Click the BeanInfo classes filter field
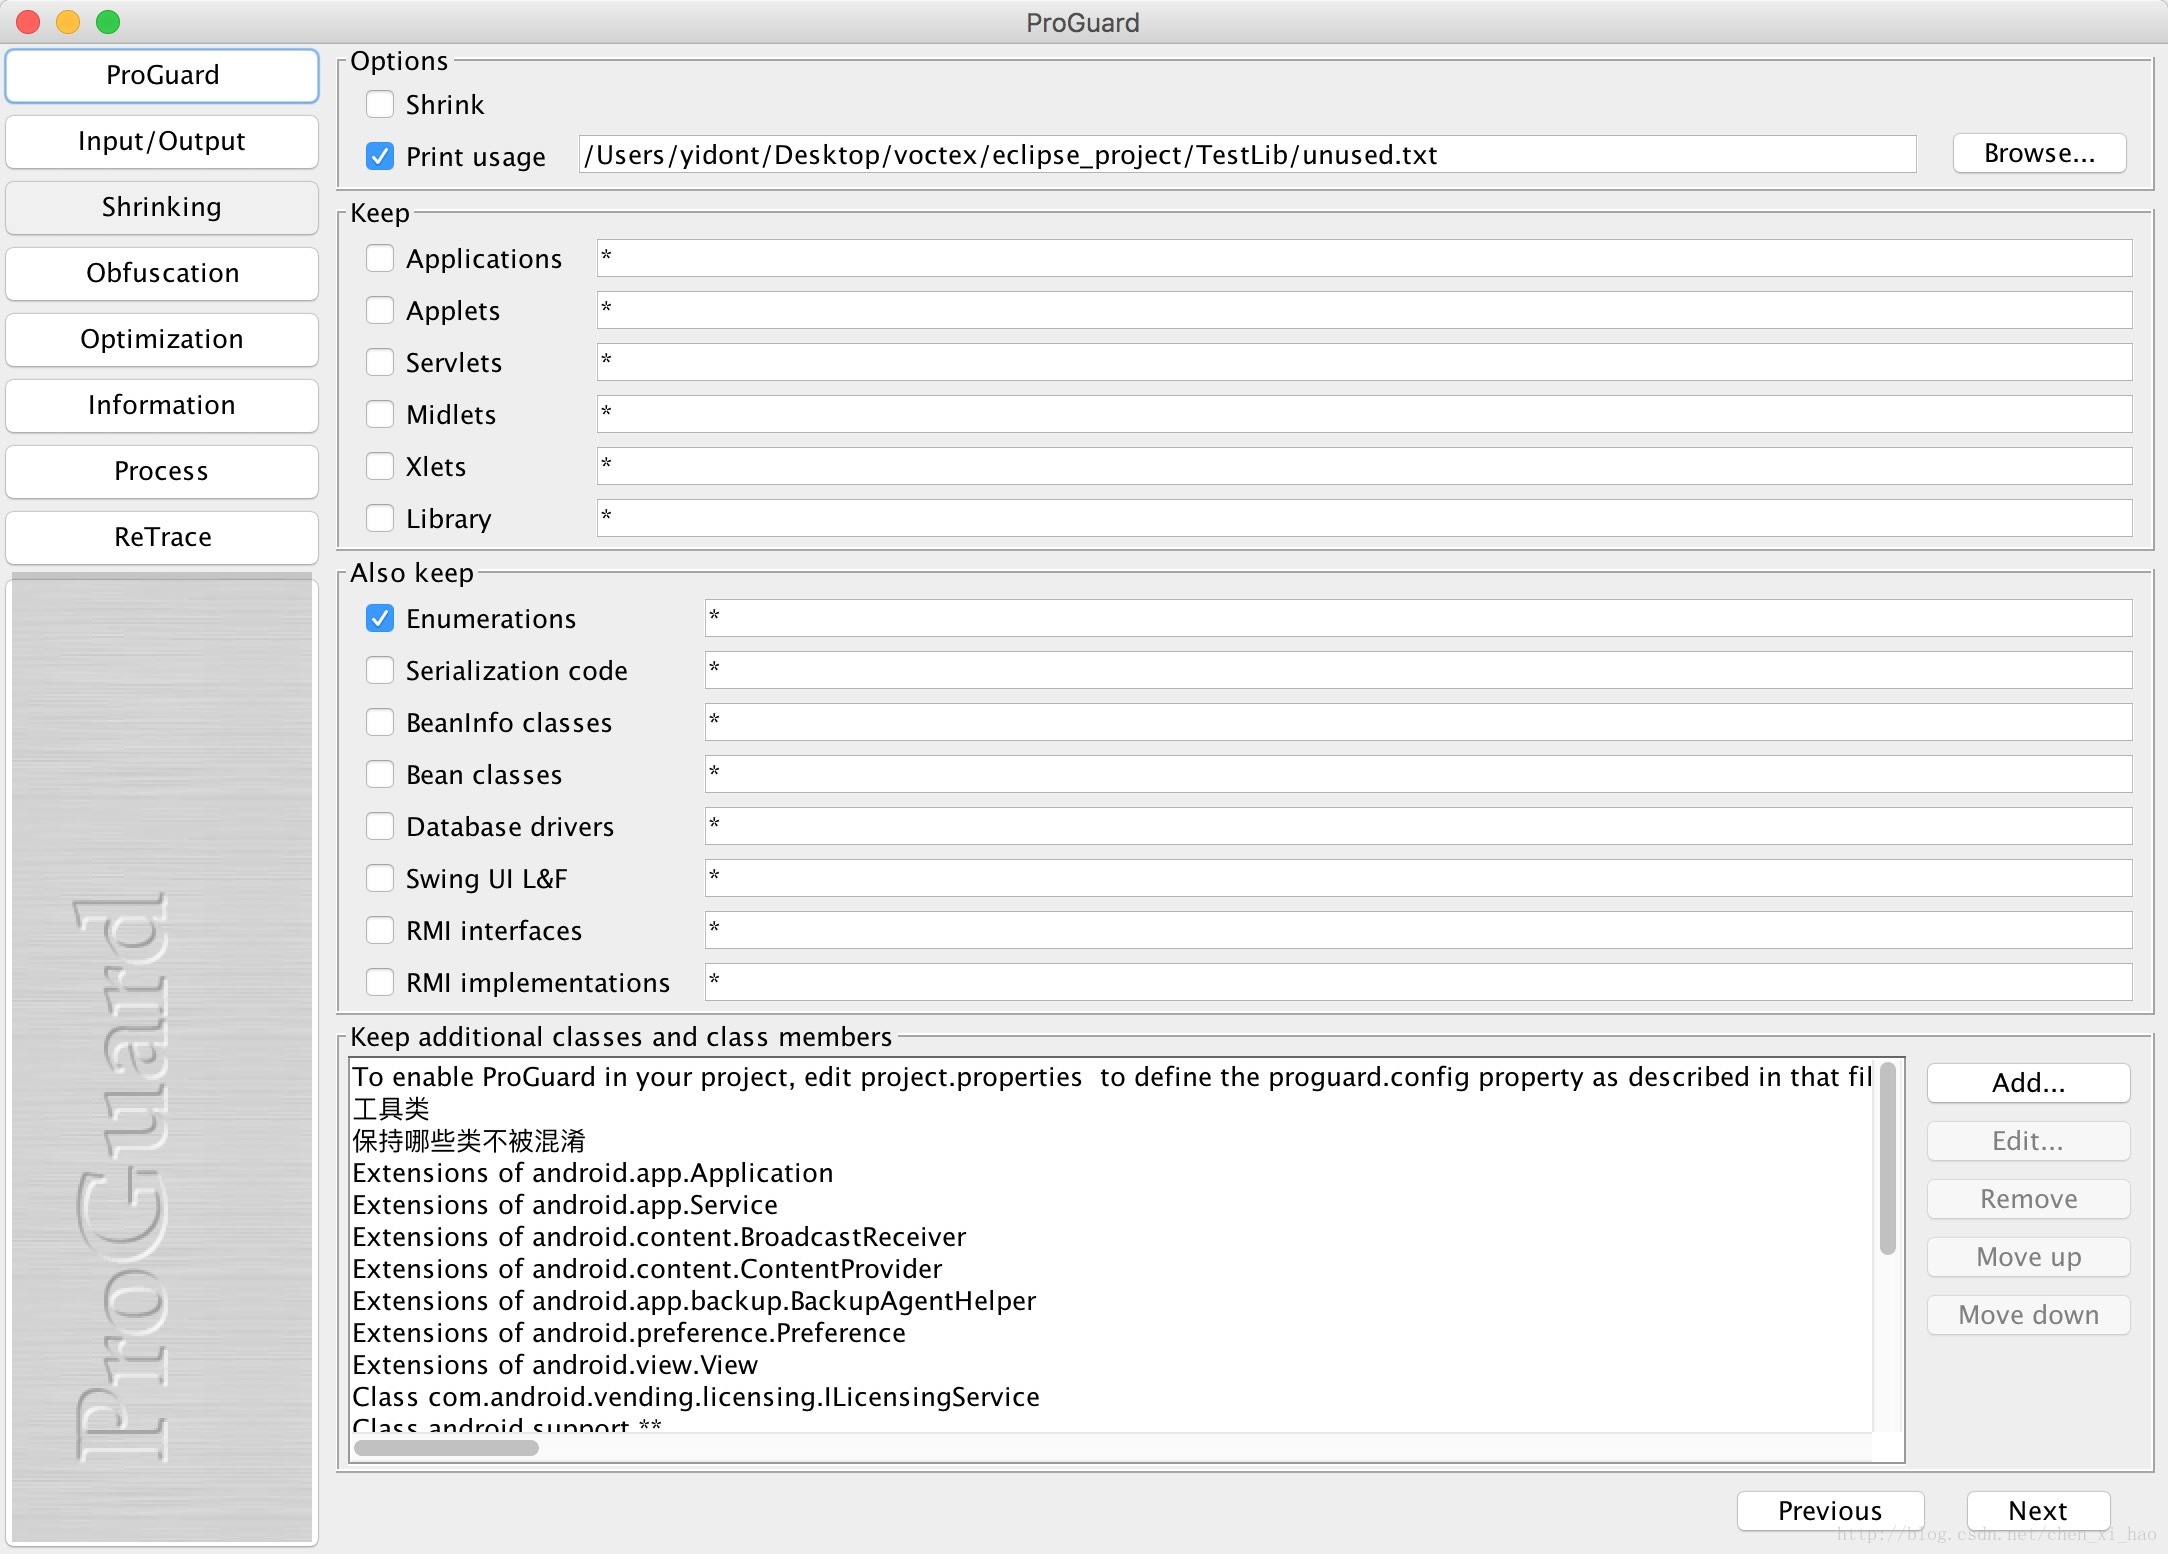Viewport: 2168px width, 1554px height. pyautogui.click(x=1419, y=722)
